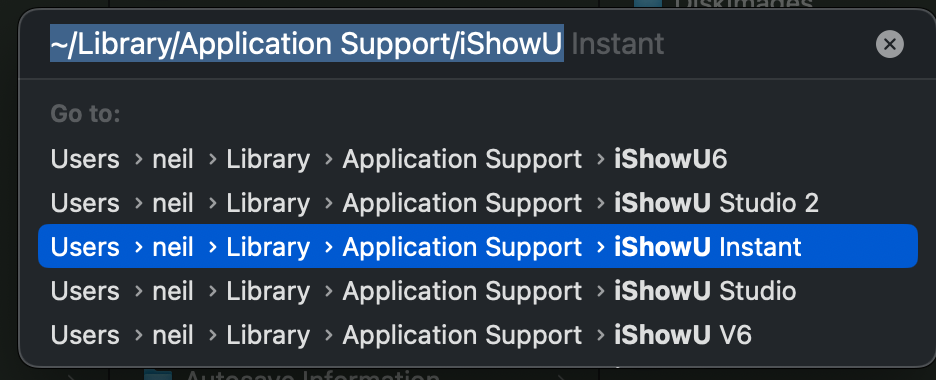936x380 pixels.
Task: Click the chevron before Application Support in the iShowU Studio row
Action: (x=328, y=291)
